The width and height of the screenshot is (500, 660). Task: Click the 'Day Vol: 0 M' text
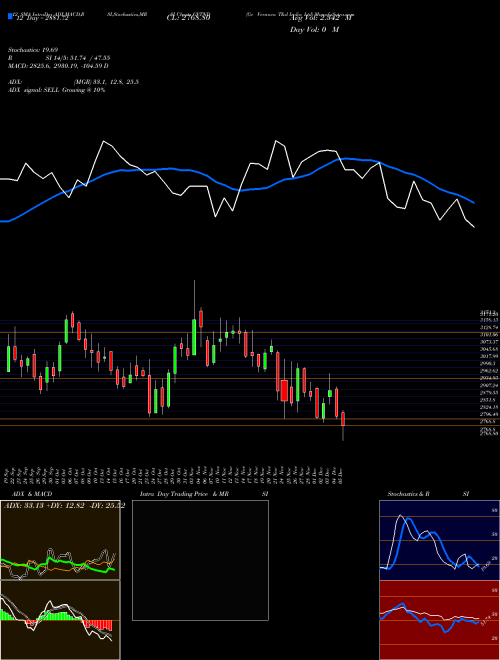314,30
